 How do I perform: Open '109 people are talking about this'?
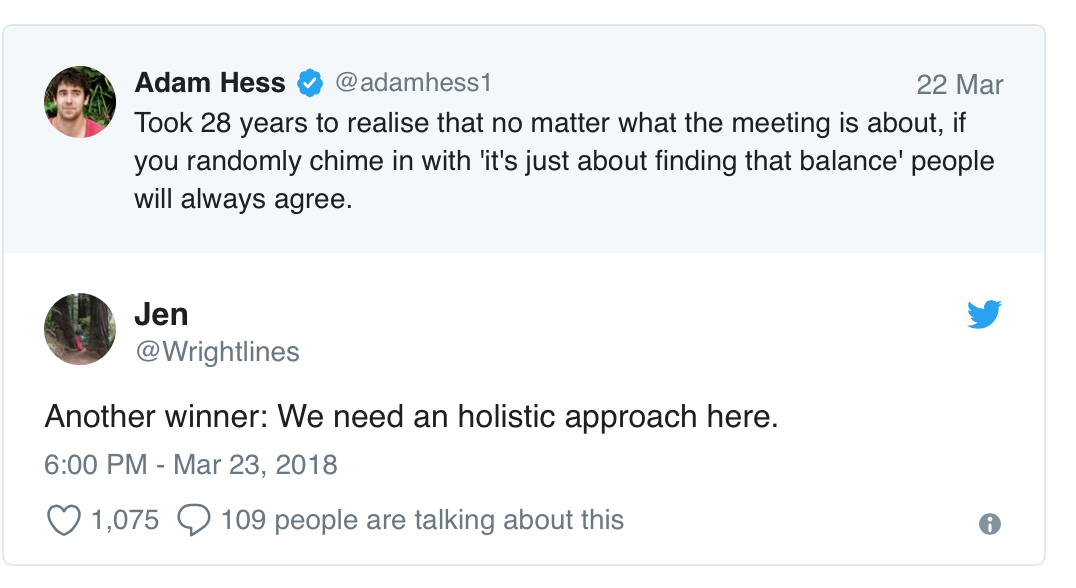422,521
